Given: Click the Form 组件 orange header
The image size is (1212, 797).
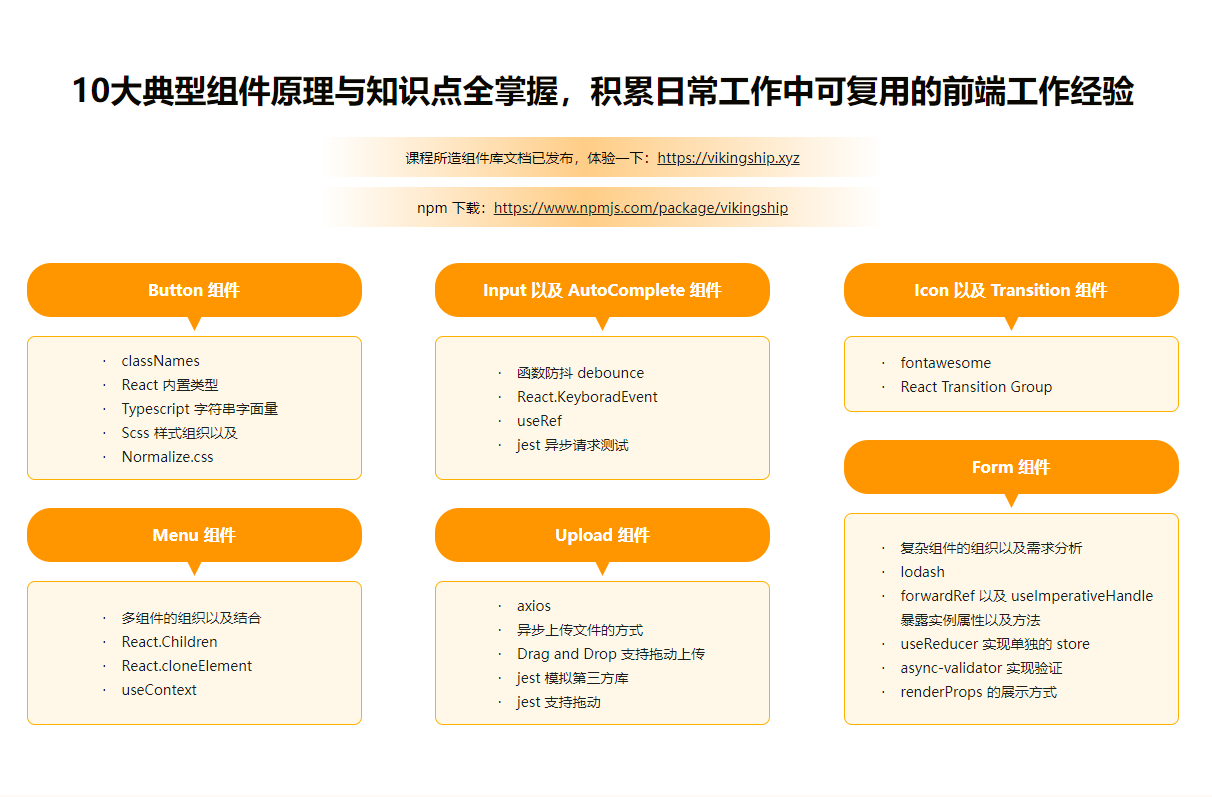Looking at the screenshot, I should pos(1010,467).
